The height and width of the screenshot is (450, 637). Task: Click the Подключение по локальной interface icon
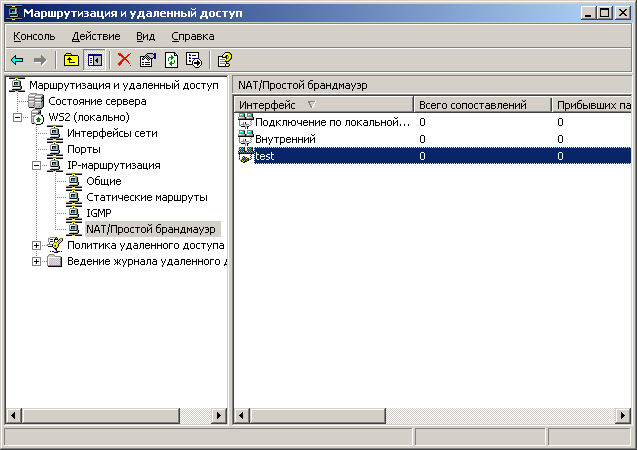246,122
